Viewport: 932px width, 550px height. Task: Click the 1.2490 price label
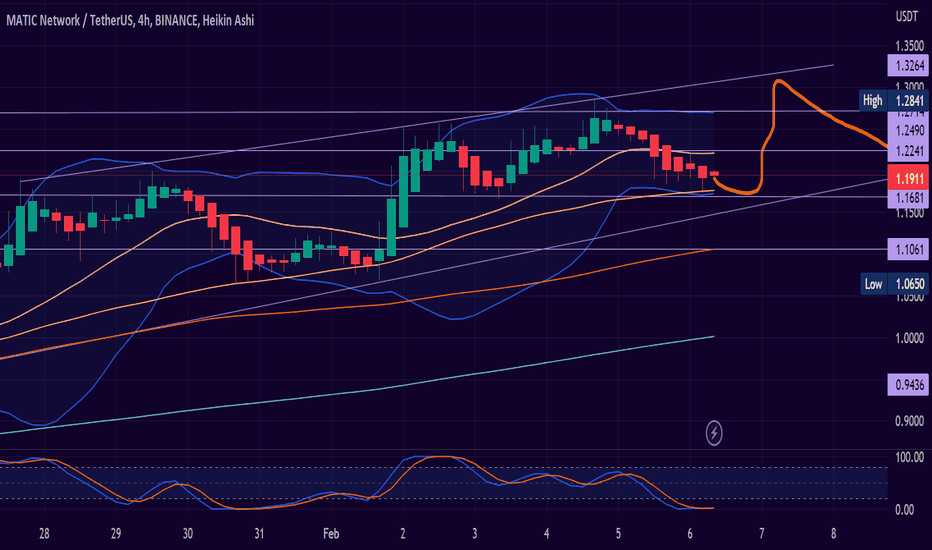[x=910, y=131]
